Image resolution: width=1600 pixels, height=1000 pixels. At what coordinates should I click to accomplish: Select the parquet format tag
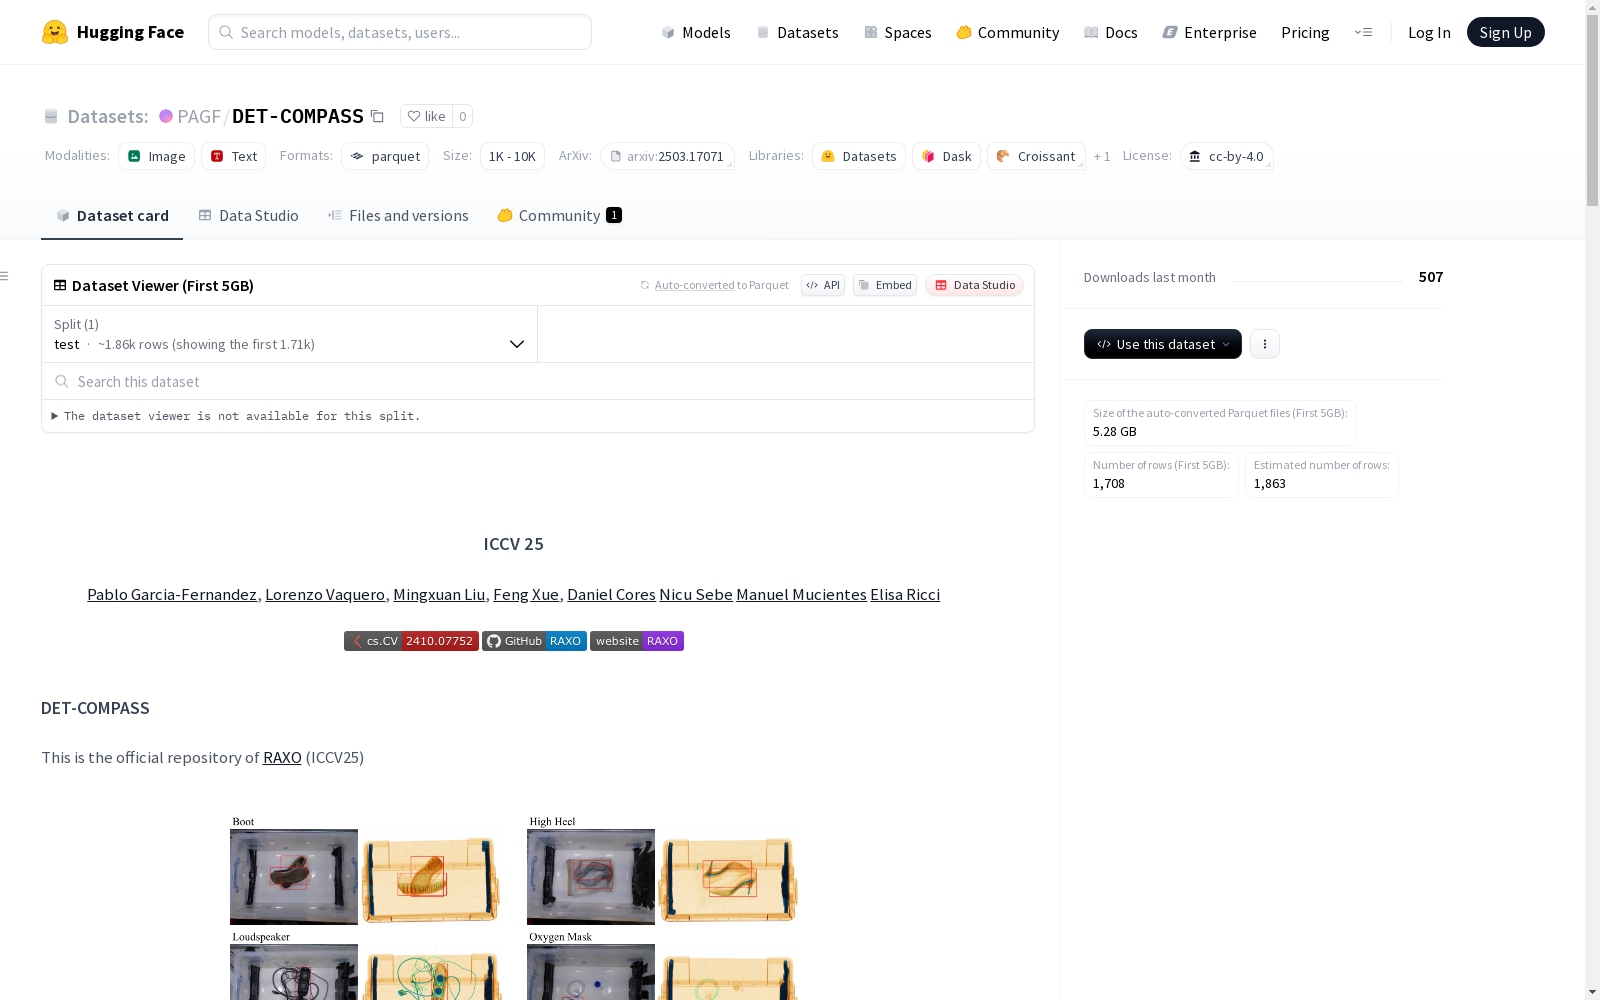(385, 156)
